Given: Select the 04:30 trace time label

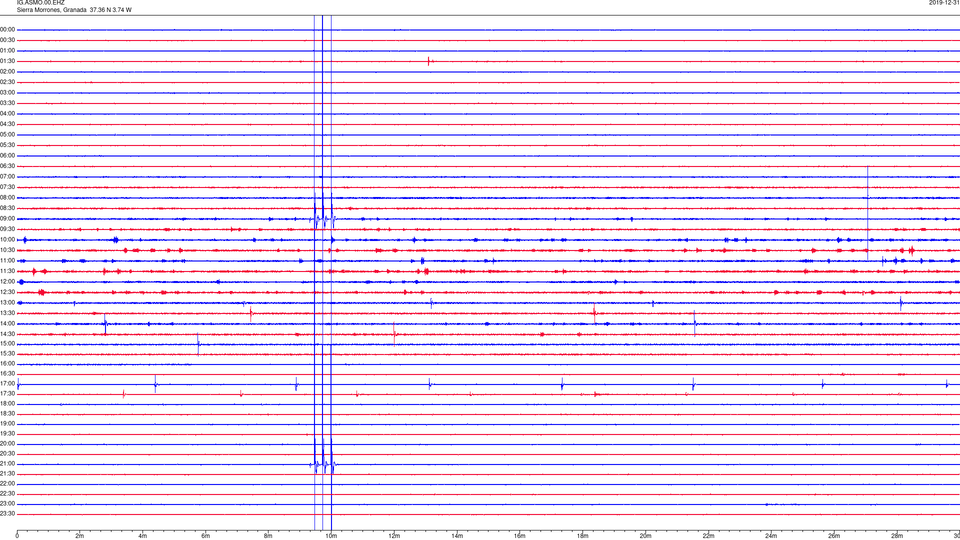Looking at the screenshot, I should pos(7,124).
